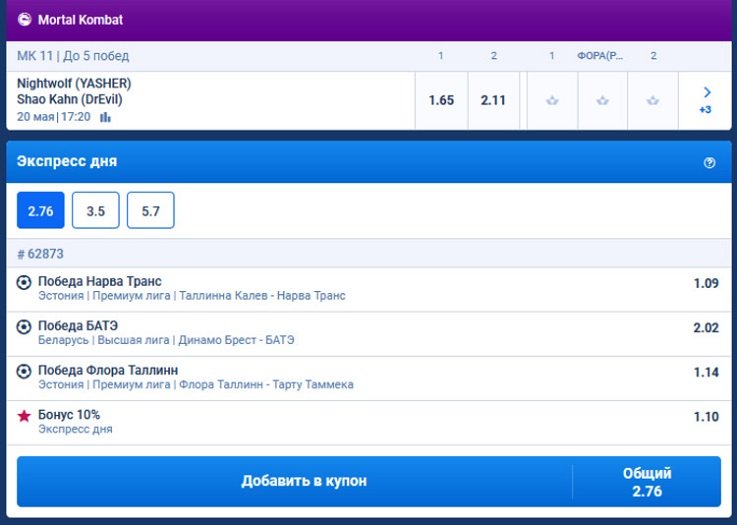Screen dimensions: 737x525
Task: Bet on Nightwolf at odds 1.65
Action: pyautogui.click(x=441, y=101)
